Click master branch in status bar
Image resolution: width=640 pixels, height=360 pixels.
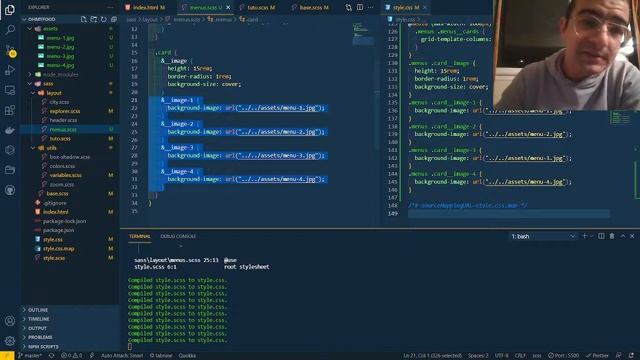tap(29, 356)
